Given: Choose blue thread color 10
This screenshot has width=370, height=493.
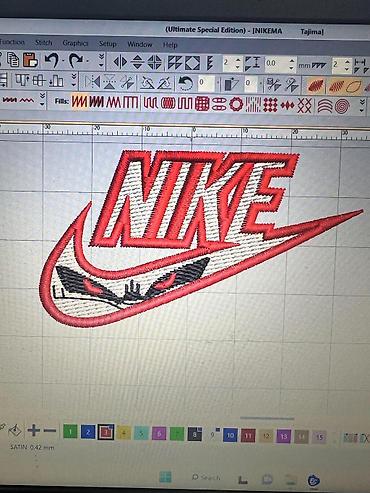Looking at the screenshot, I should [x=230, y=435].
